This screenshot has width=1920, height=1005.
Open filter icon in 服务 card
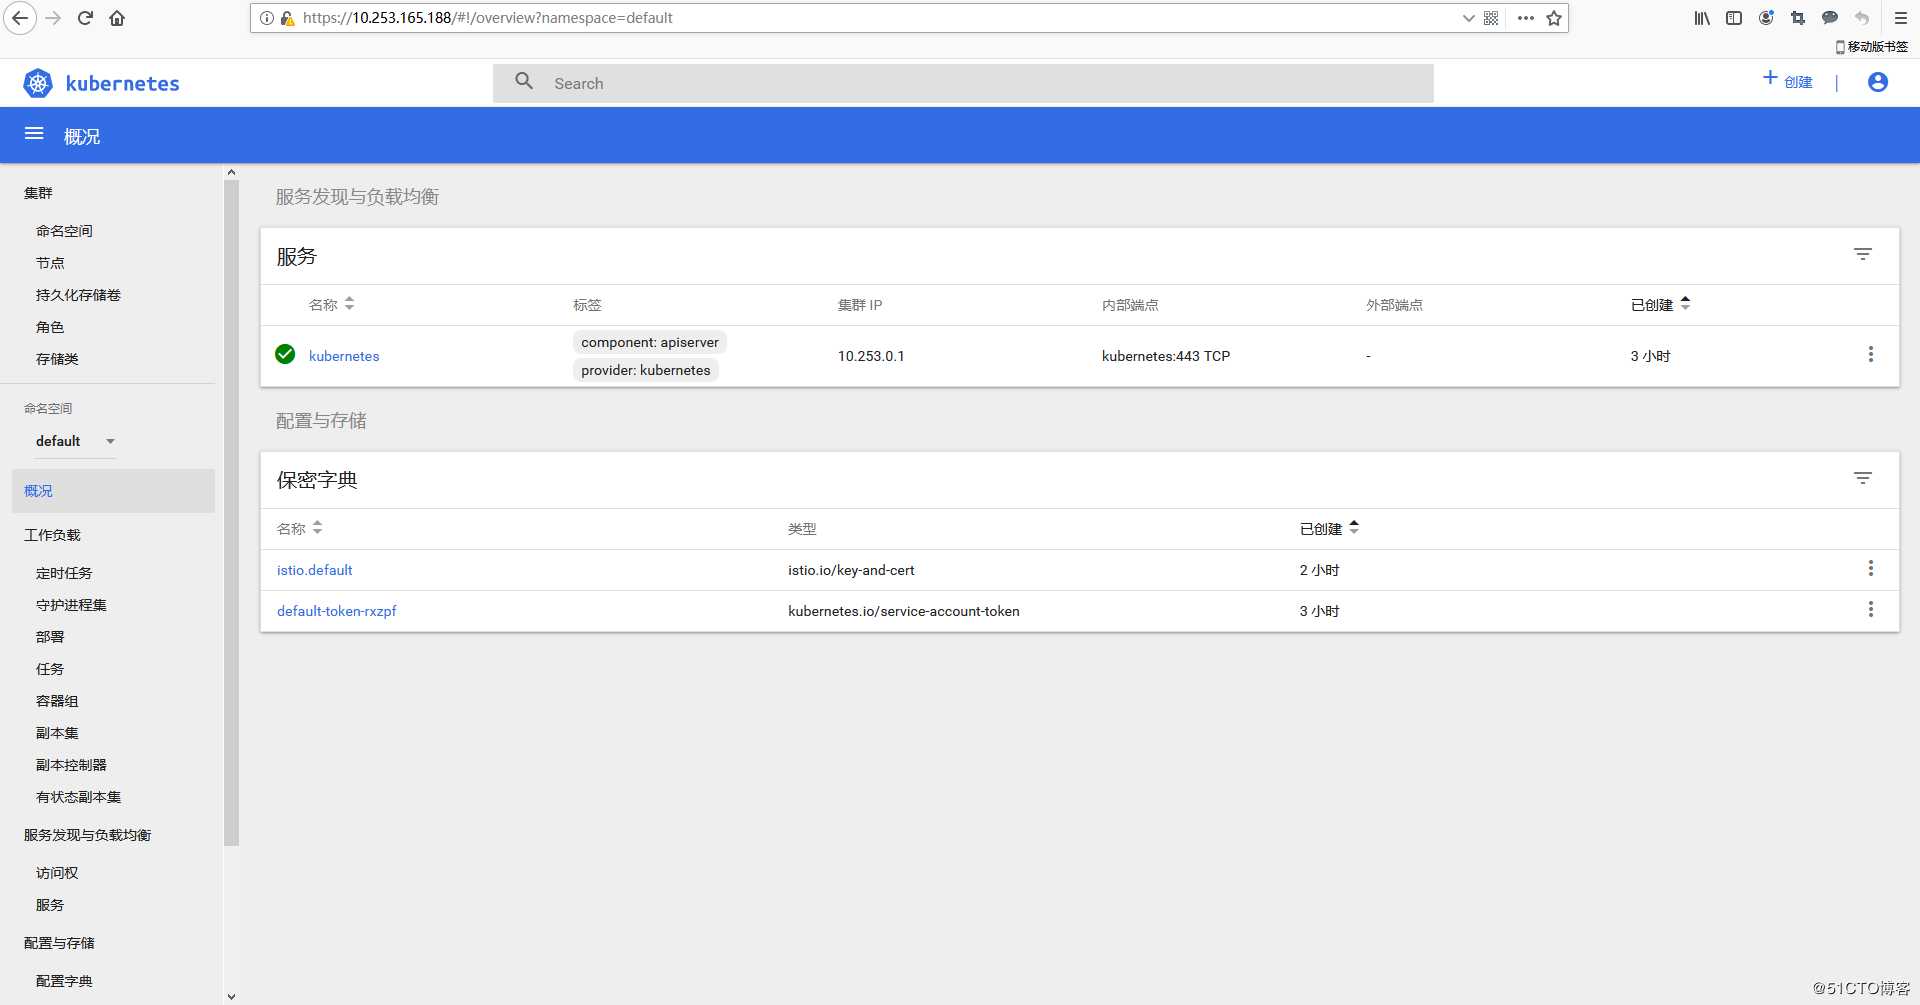[1863, 254]
